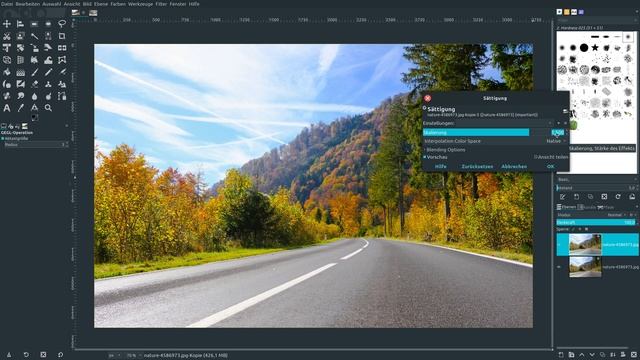
Task: Open the Datei menu
Action: tap(7, 4)
